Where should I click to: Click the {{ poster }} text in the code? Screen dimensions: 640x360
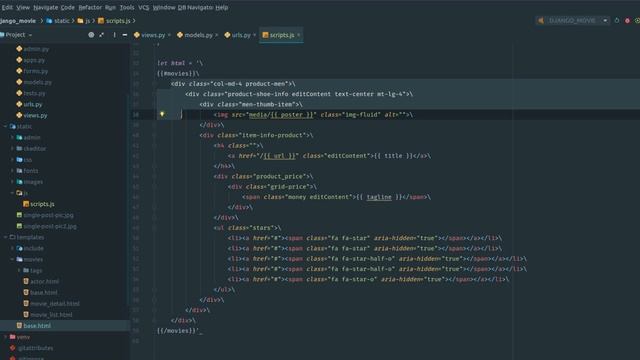291,115
